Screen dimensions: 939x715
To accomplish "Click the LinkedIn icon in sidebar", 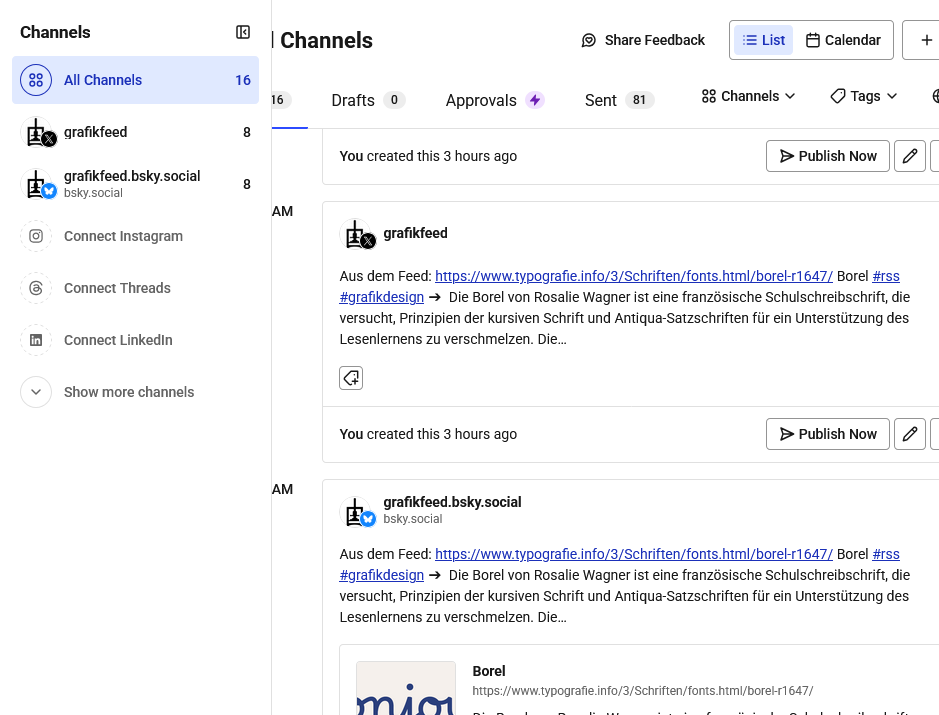I will [36, 340].
